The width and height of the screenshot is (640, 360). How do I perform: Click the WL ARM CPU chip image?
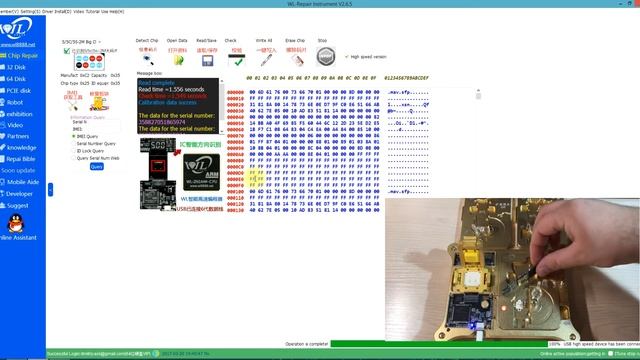point(201,172)
